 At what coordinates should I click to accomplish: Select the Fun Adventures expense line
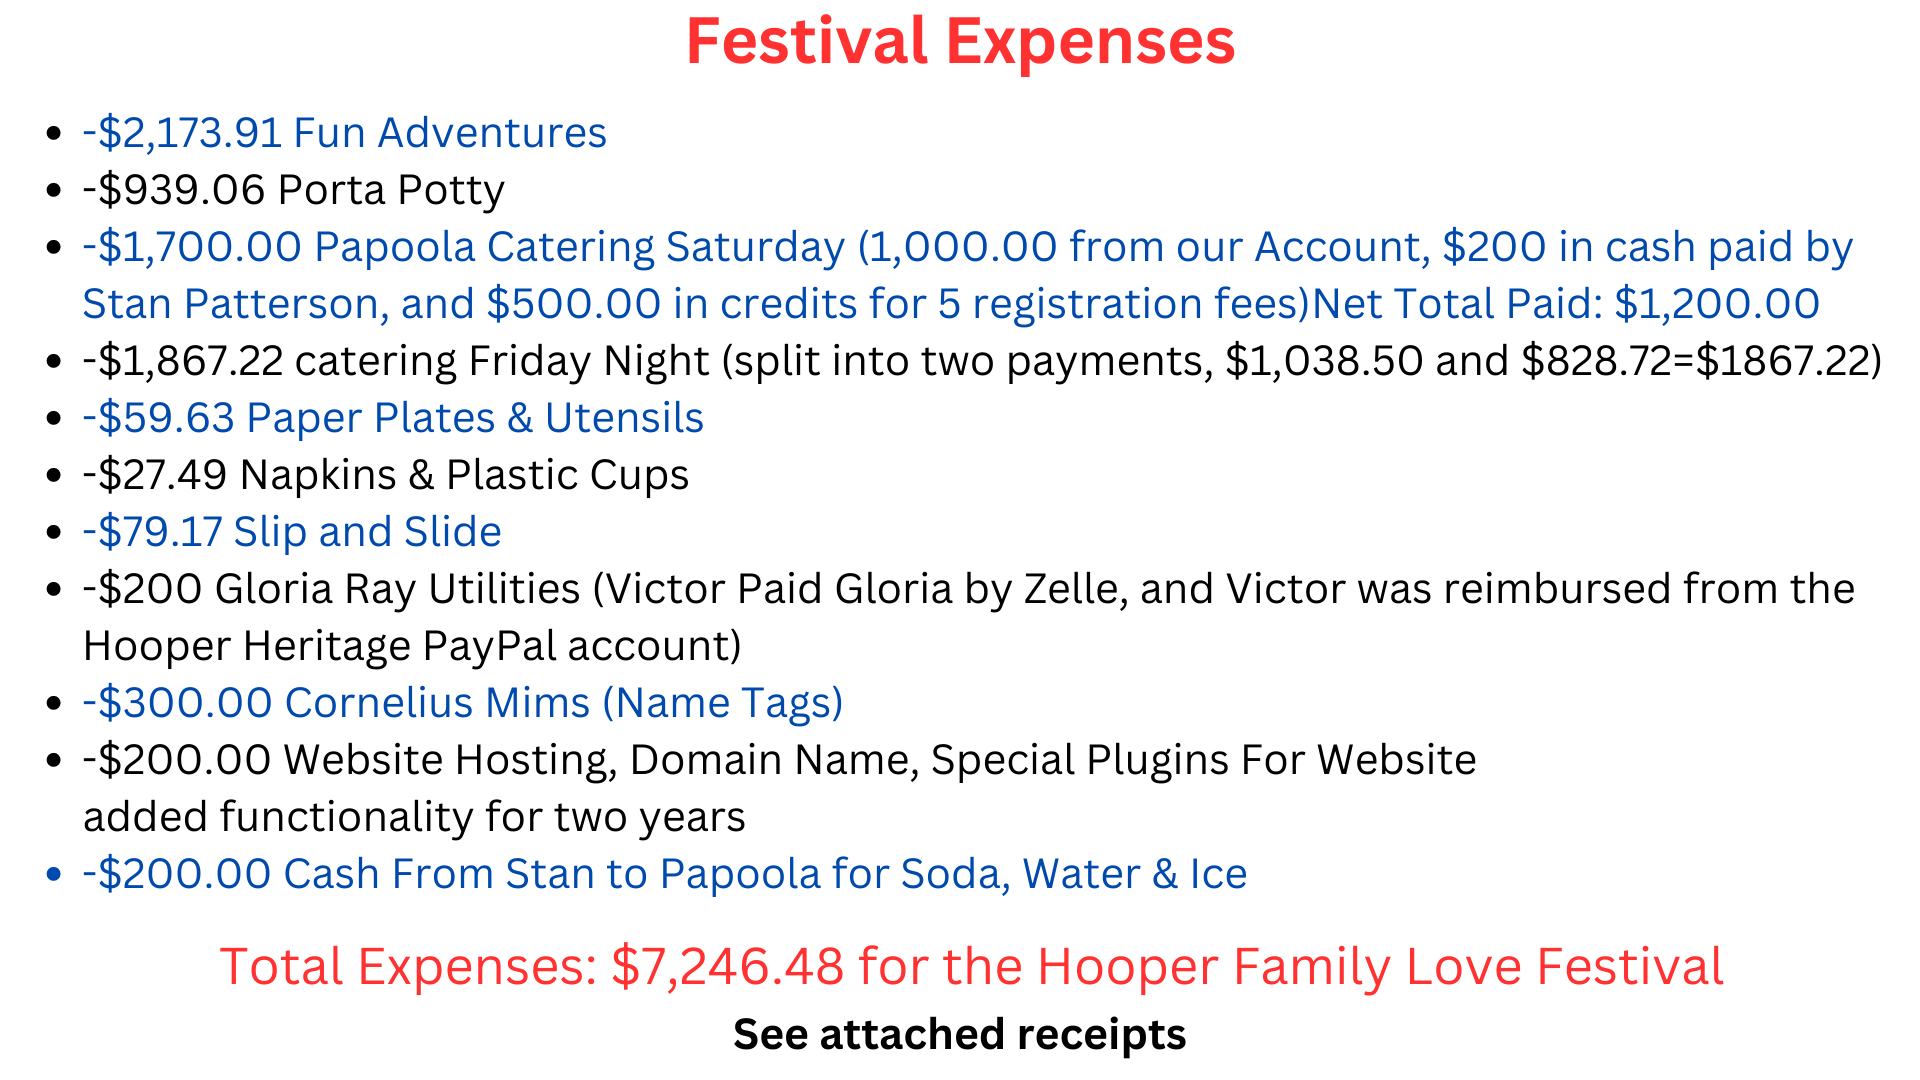coord(344,133)
